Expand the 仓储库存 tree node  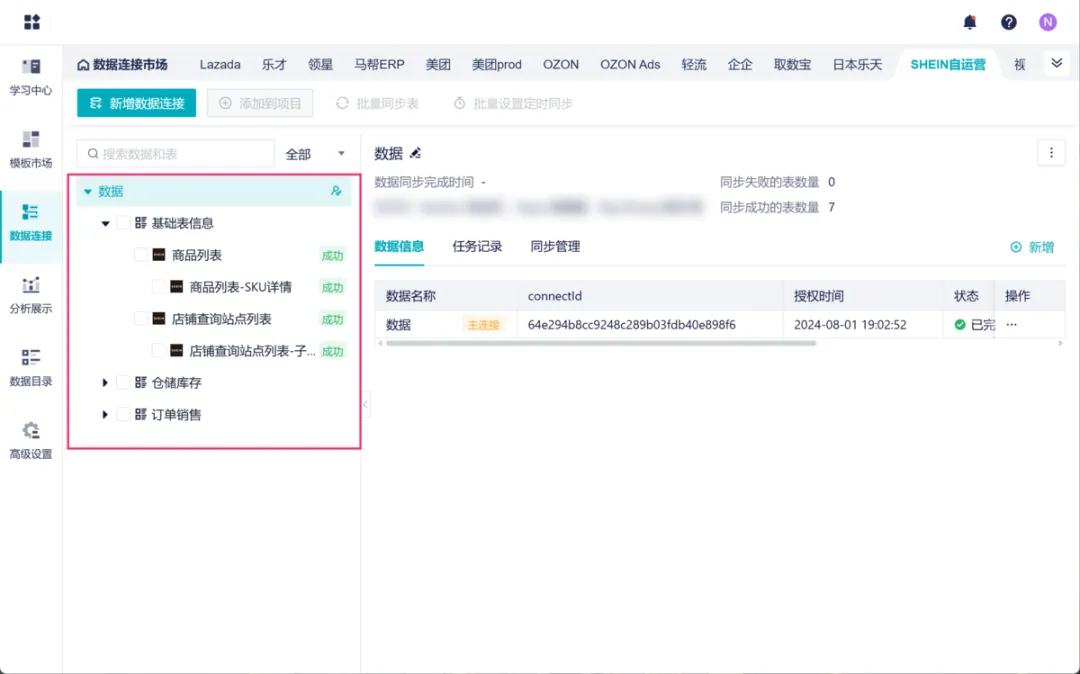coord(105,383)
